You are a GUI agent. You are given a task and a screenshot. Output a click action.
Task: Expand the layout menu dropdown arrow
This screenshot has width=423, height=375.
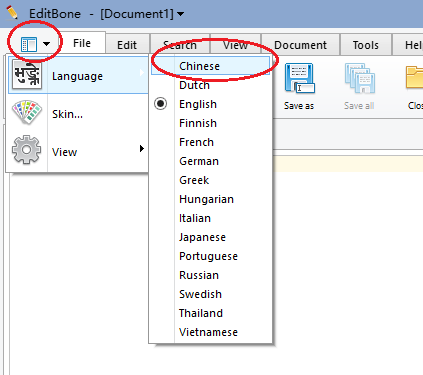pos(46,44)
